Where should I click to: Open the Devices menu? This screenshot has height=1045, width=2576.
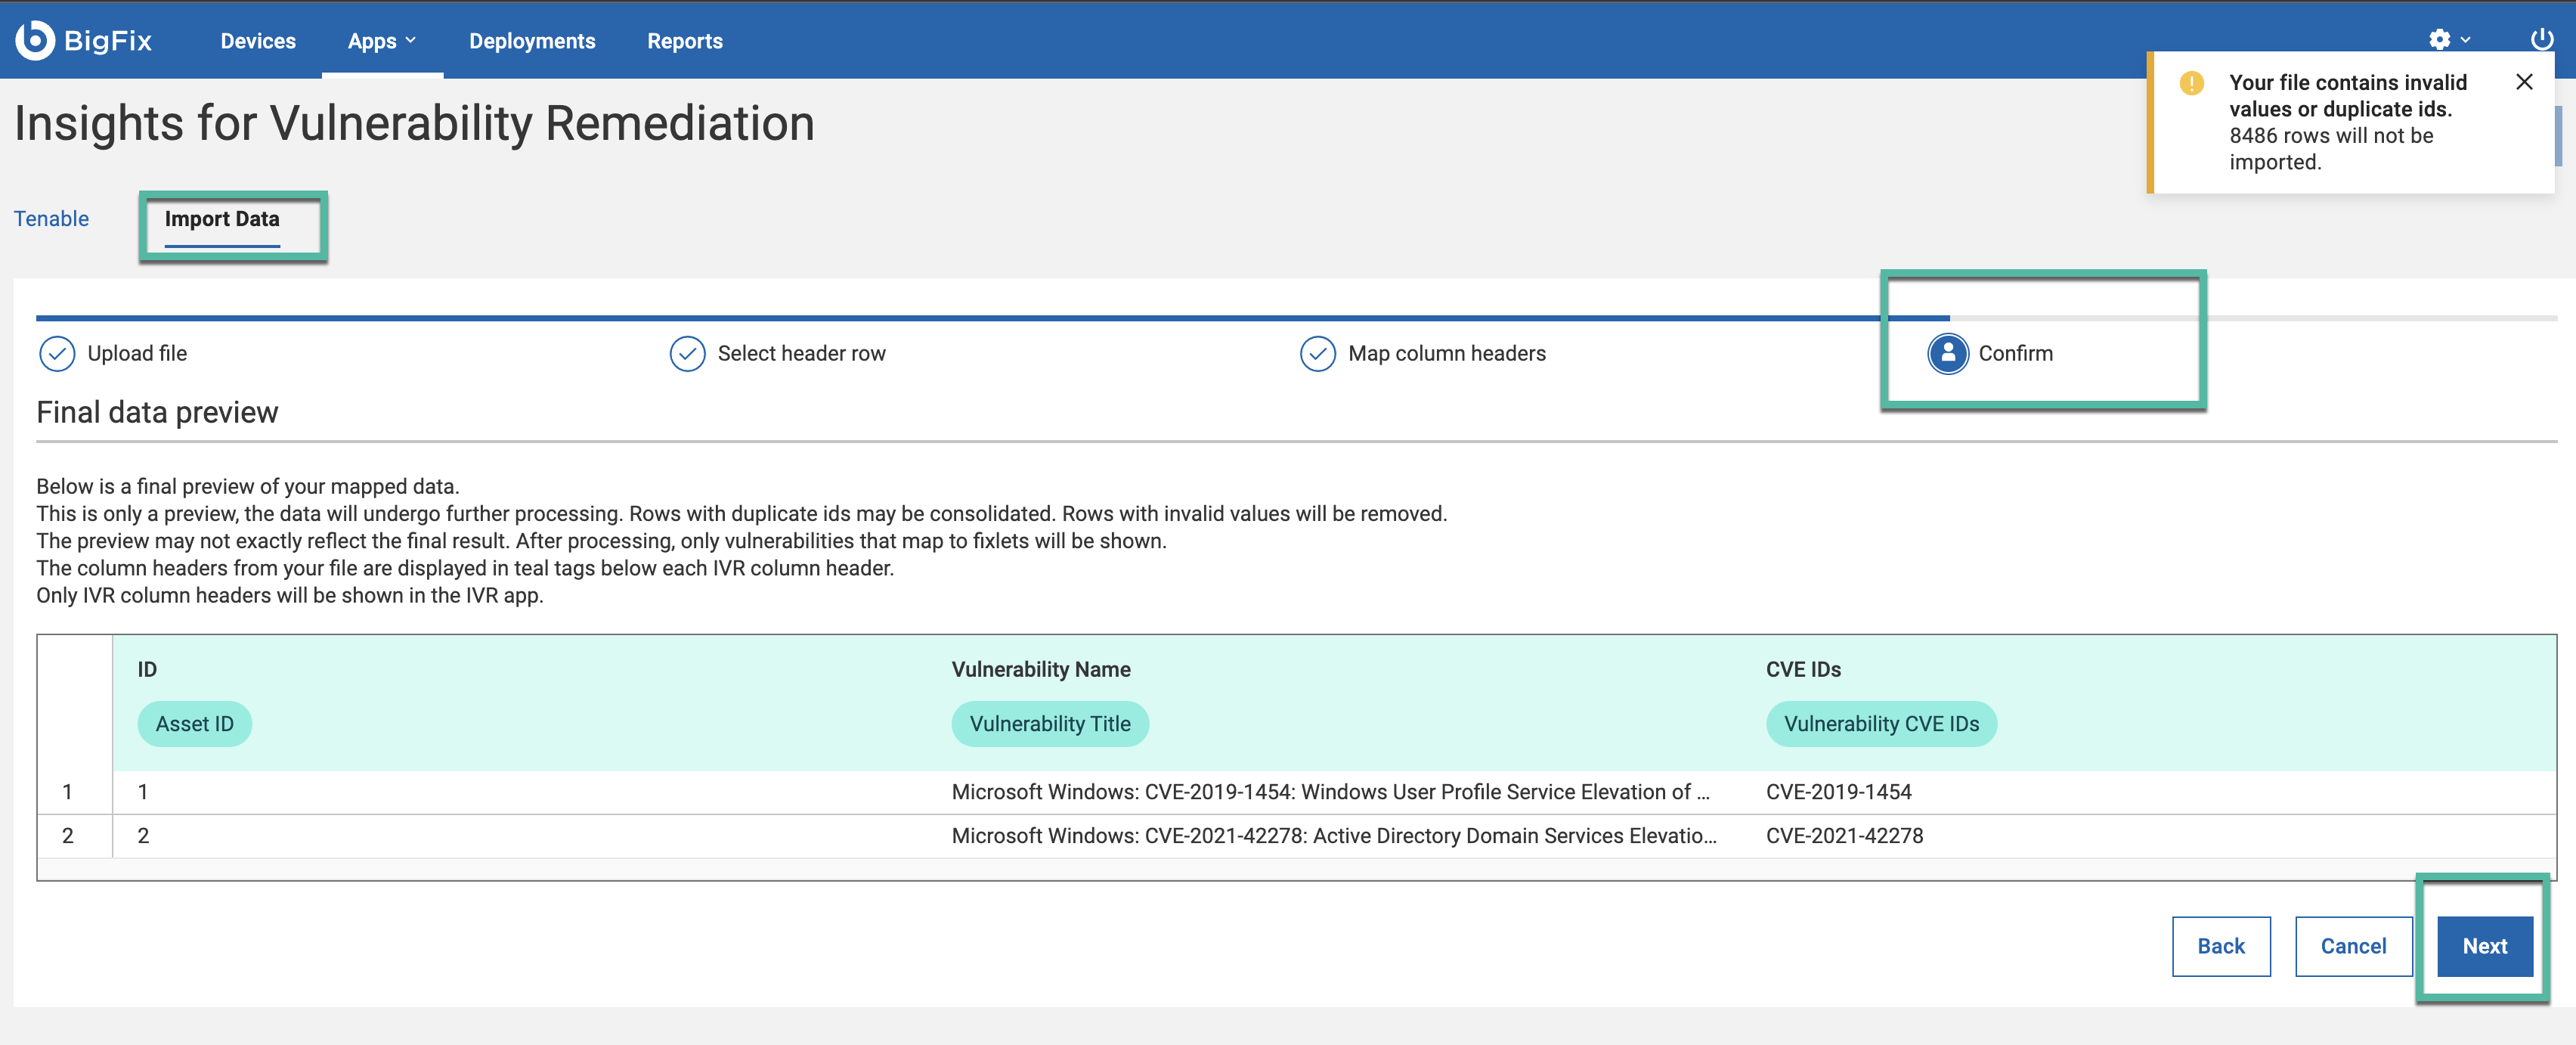(258, 41)
